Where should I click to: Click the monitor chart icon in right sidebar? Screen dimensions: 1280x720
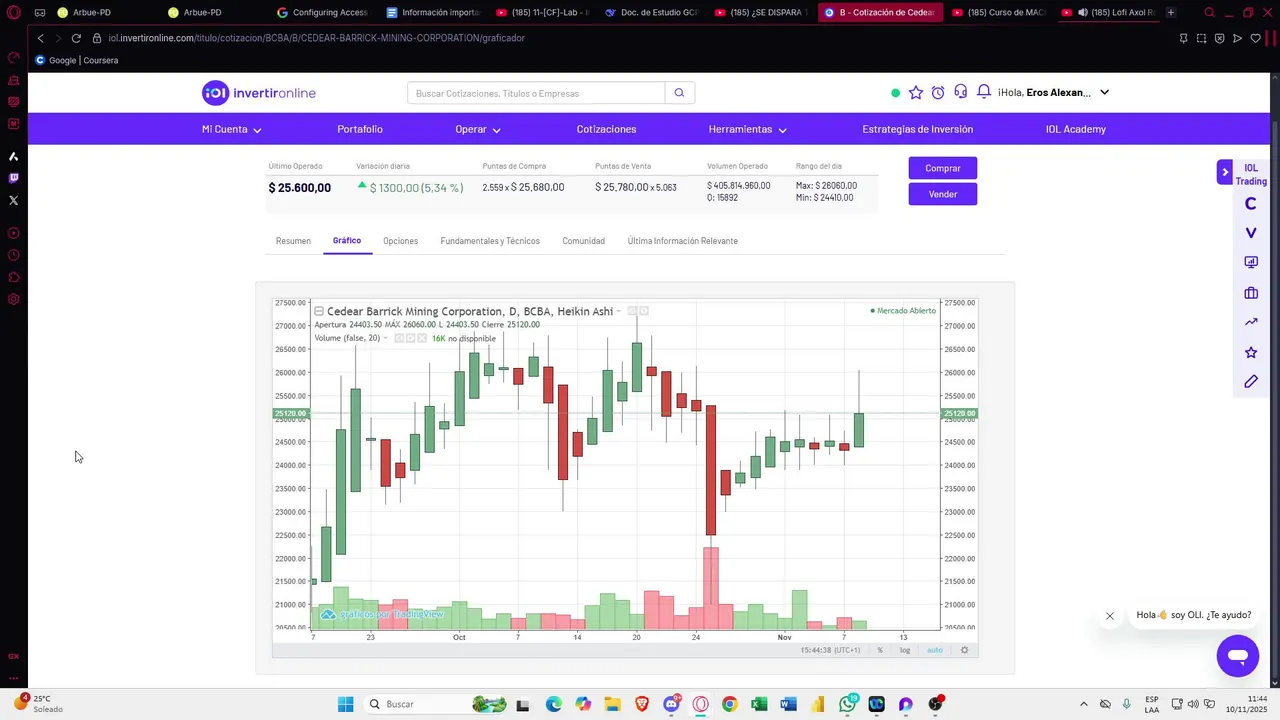coord(1251,262)
